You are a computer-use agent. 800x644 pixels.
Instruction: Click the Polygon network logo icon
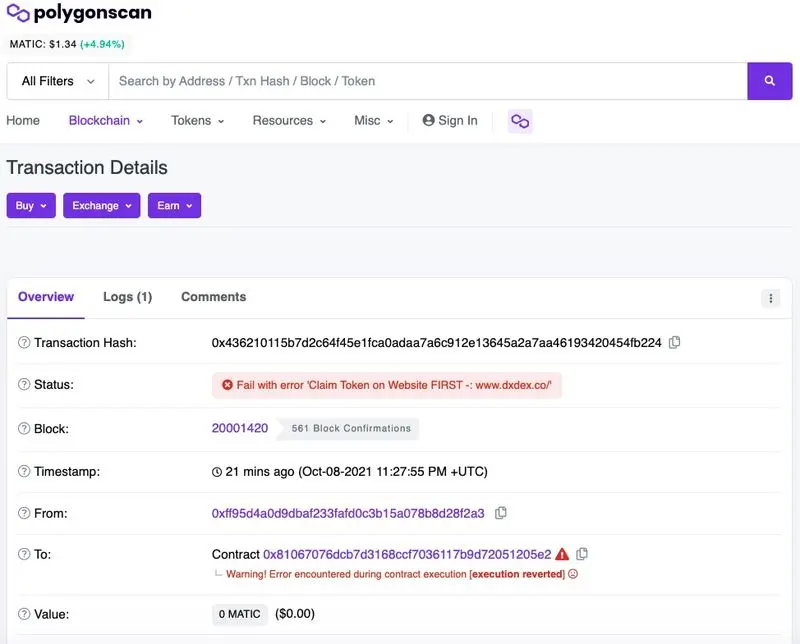tap(520, 121)
